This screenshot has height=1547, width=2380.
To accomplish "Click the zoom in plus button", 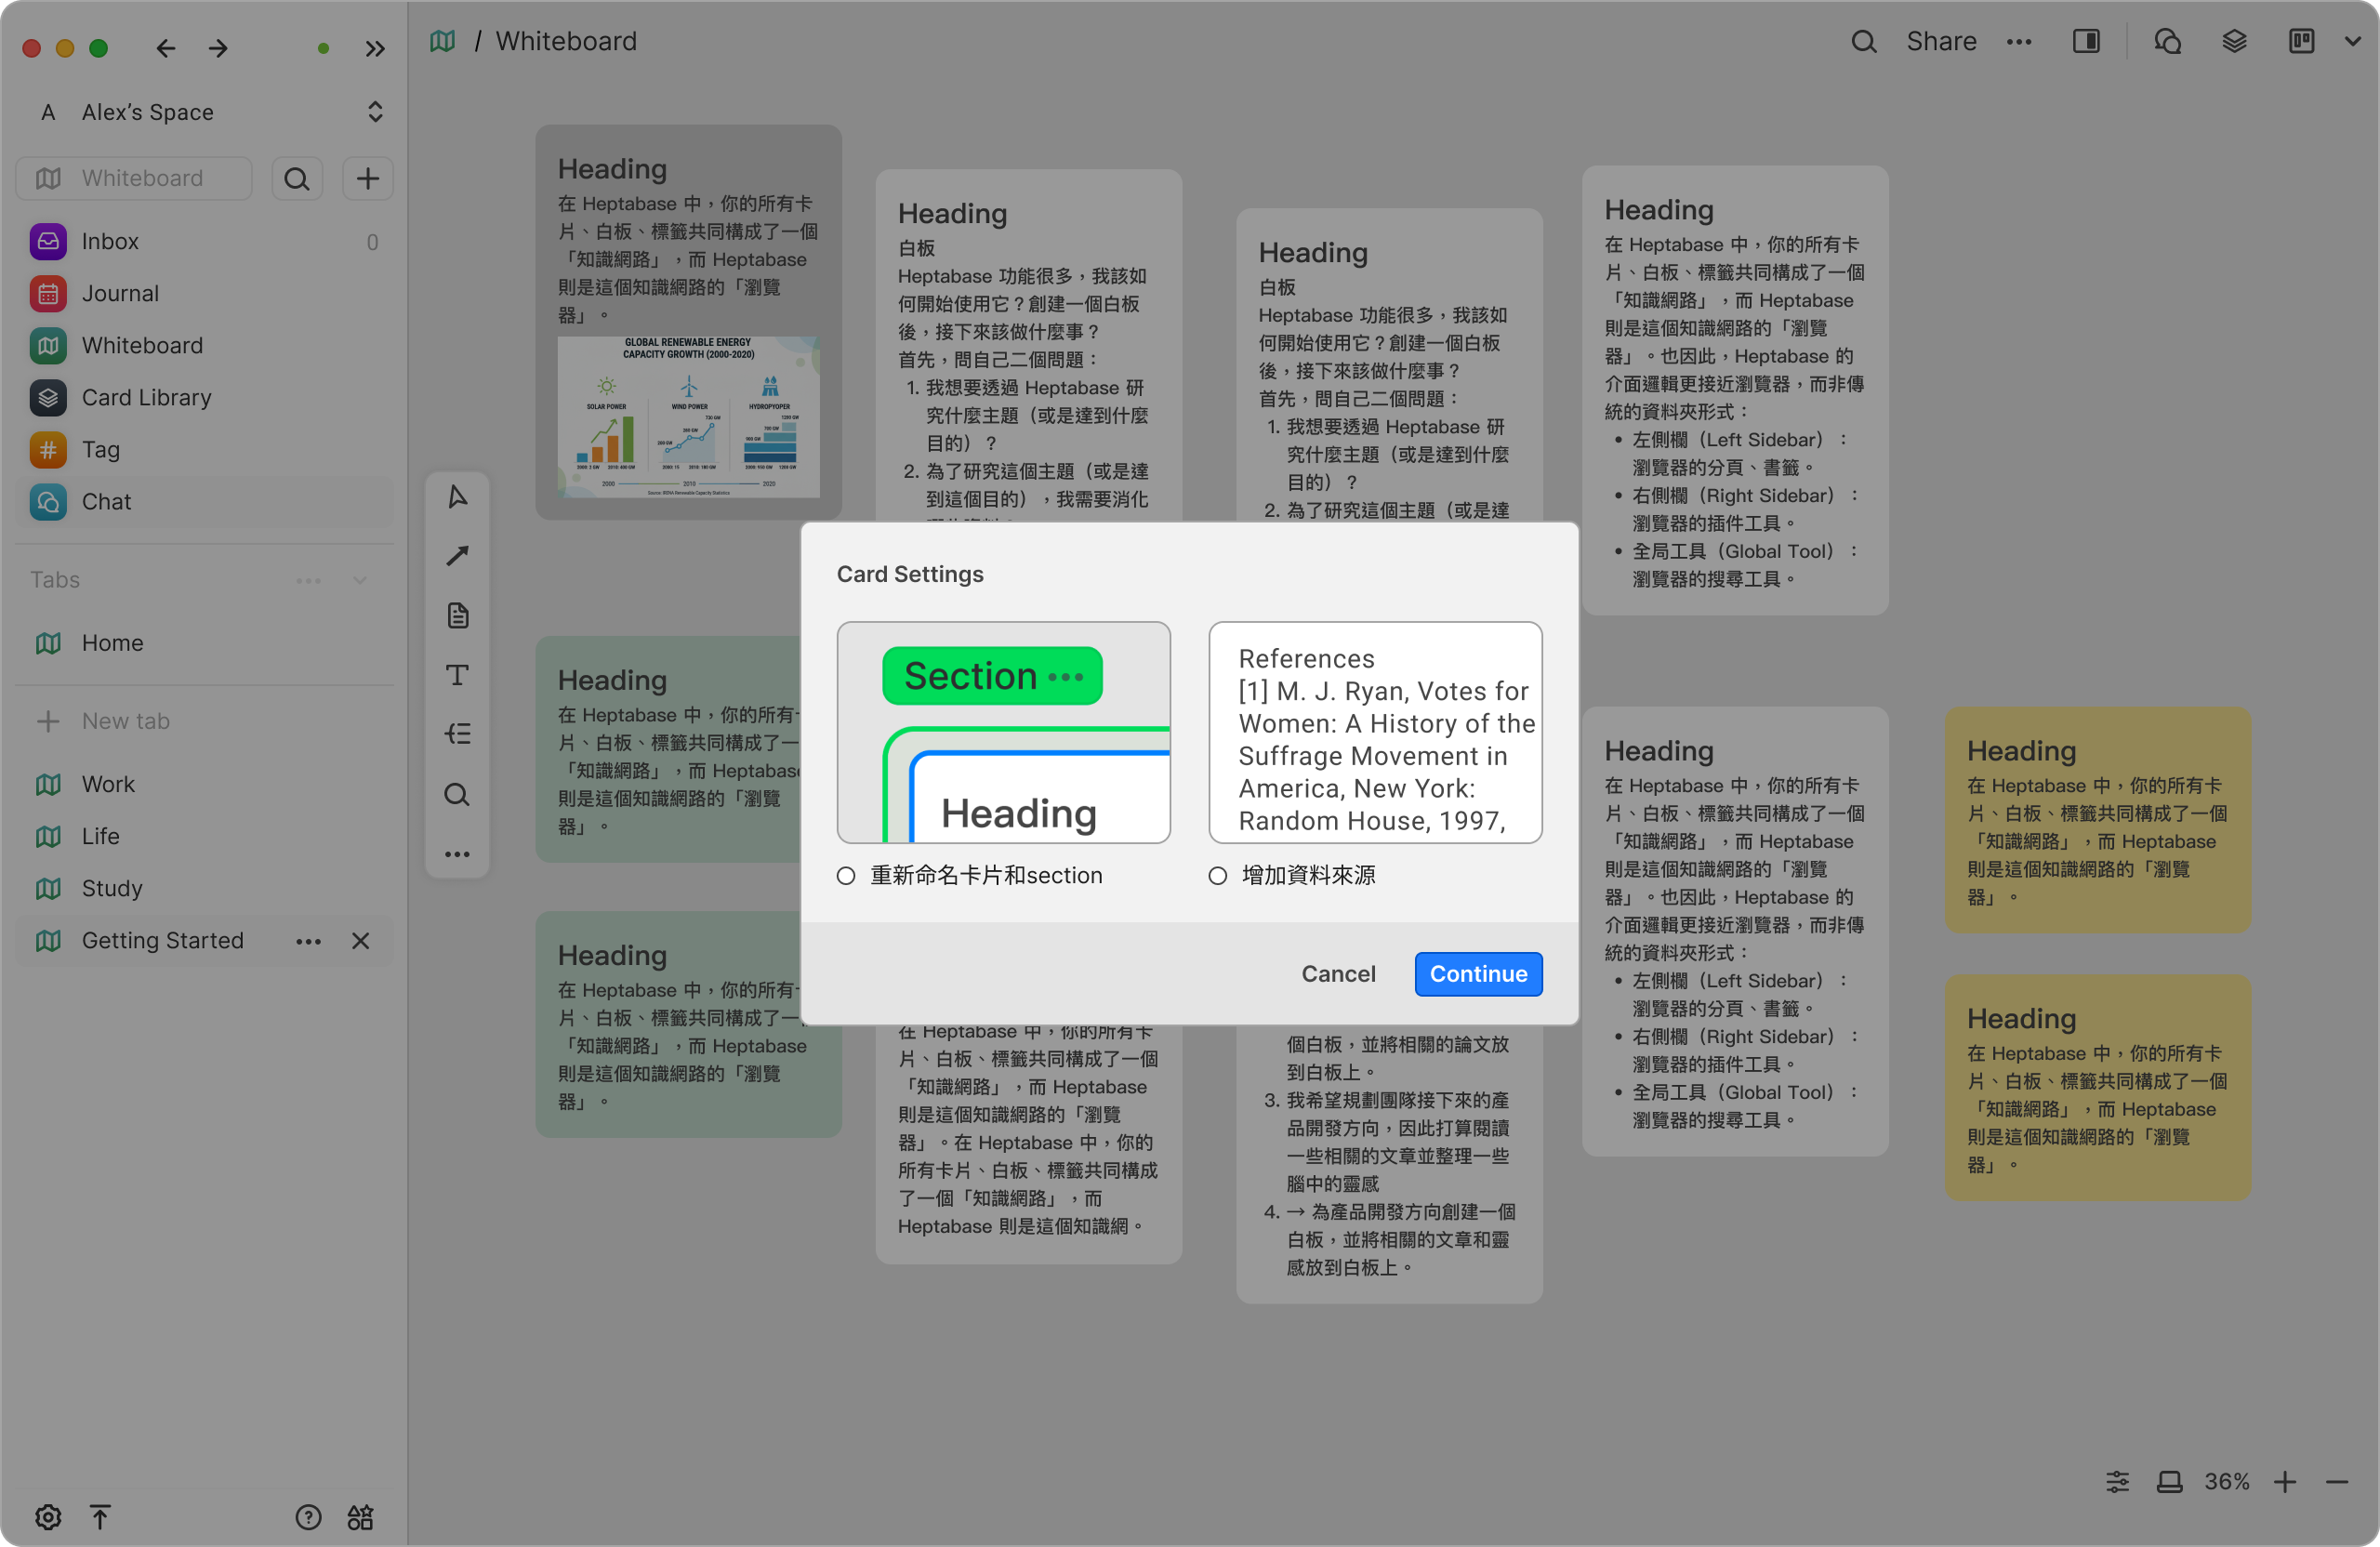I will coord(2285,1481).
